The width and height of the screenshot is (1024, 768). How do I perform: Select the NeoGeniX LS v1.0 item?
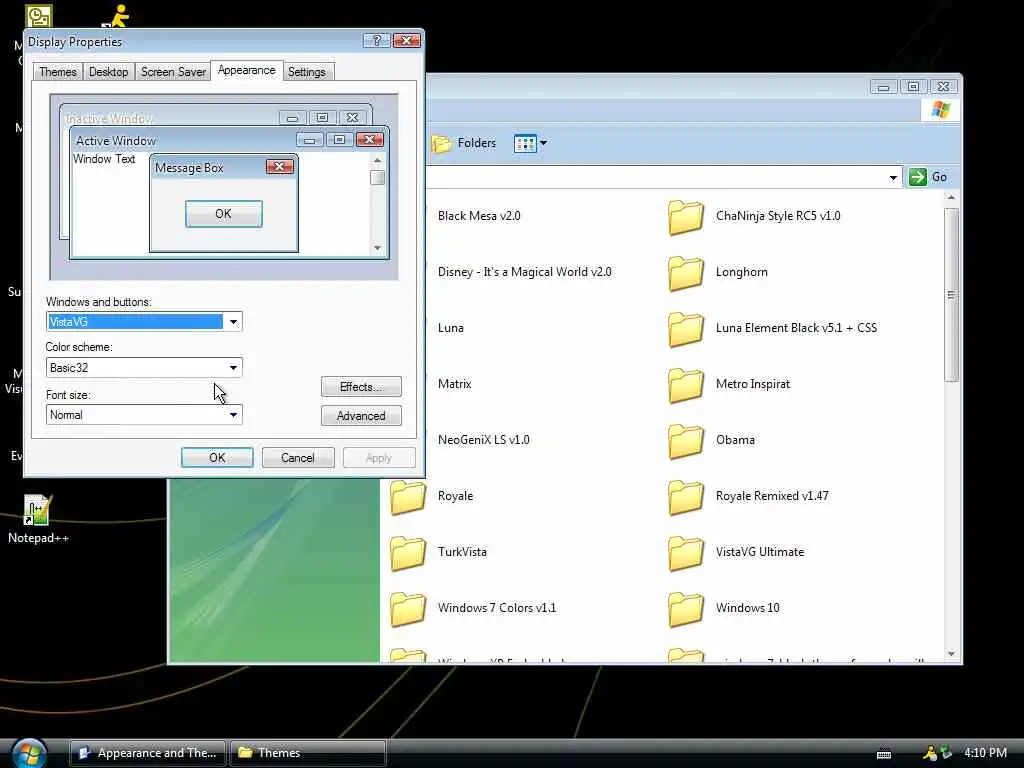tap(483, 440)
